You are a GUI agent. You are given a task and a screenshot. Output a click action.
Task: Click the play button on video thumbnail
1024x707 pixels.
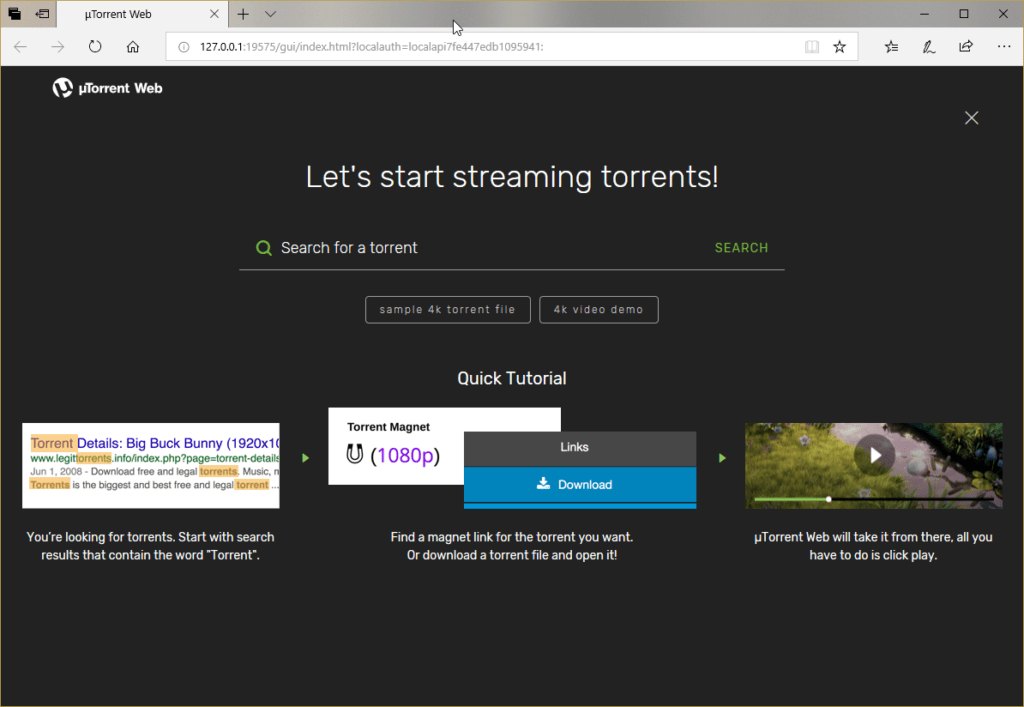tap(874, 456)
